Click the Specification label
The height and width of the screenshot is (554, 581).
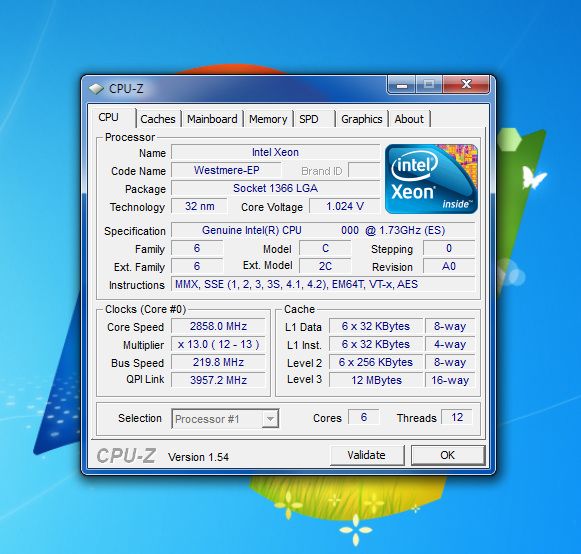pyautogui.click(x=135, y=231)
